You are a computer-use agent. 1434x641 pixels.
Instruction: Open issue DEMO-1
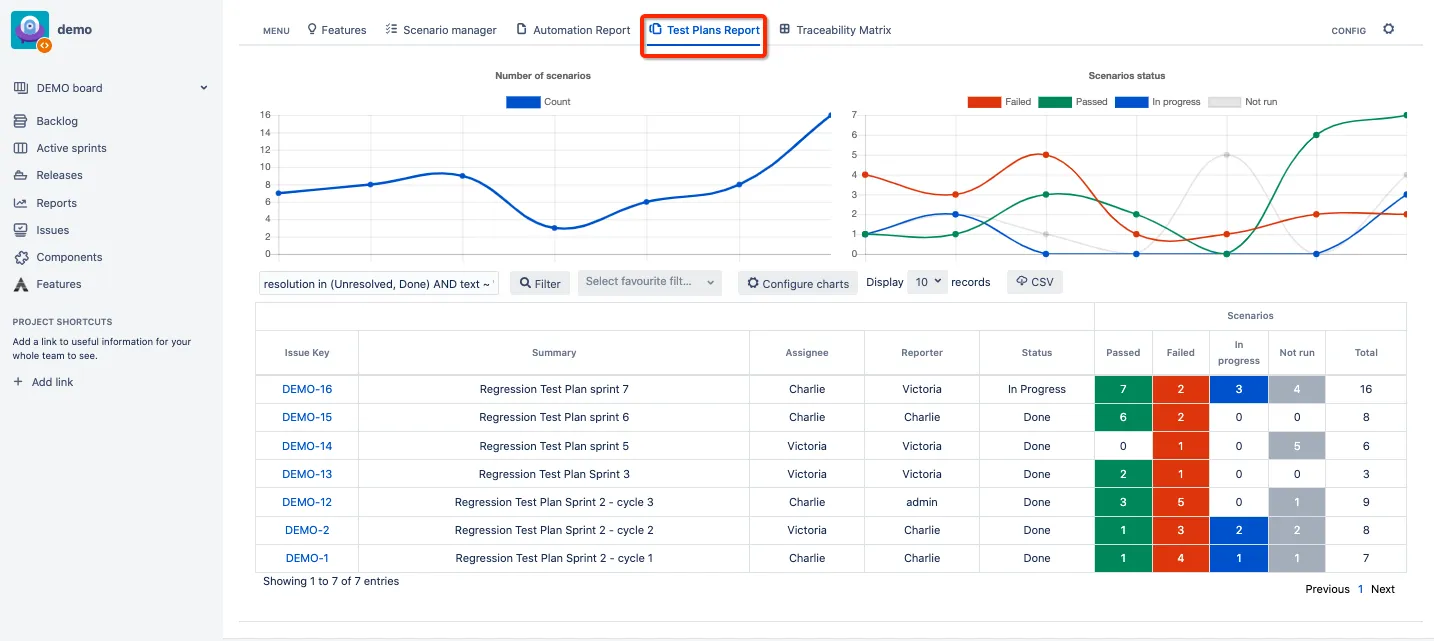click(x=307, y=558)
